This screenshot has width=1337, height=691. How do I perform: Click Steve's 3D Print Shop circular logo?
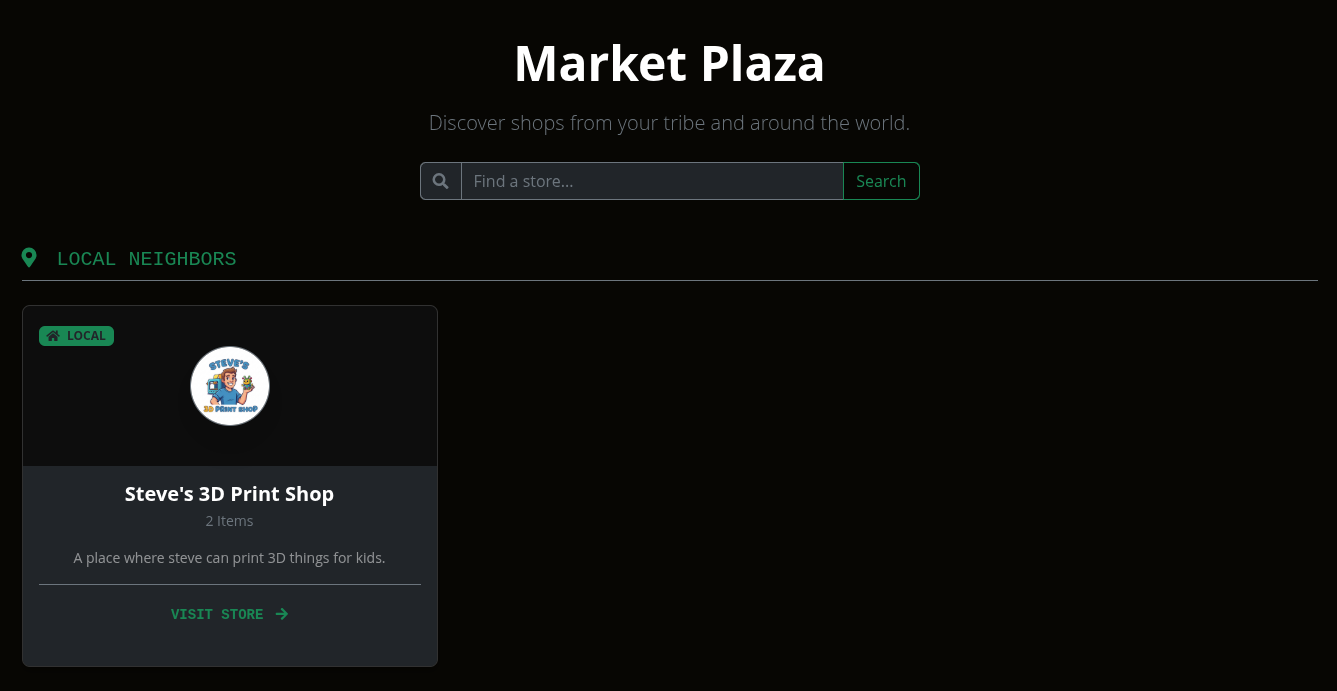click(229, 386)
